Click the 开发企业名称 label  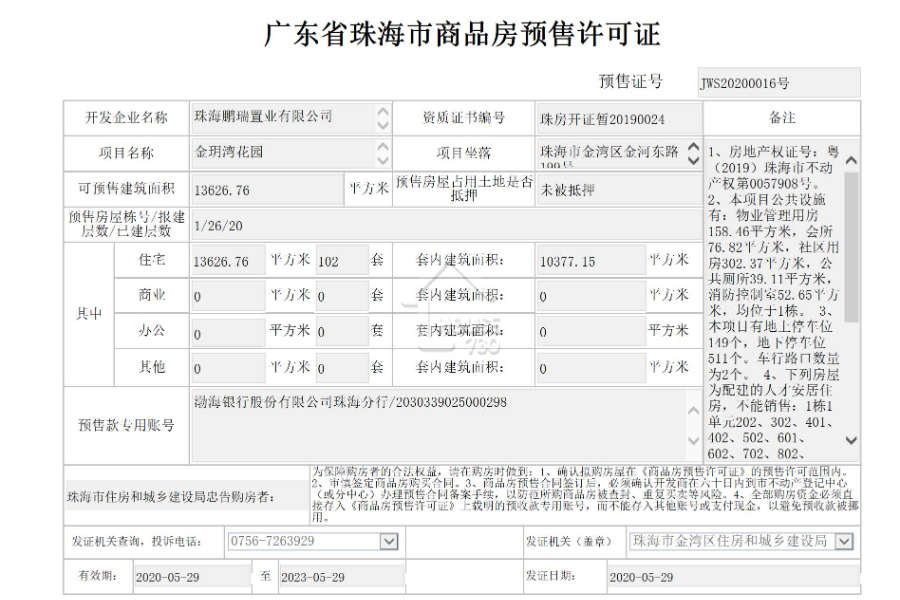(126, 118)
